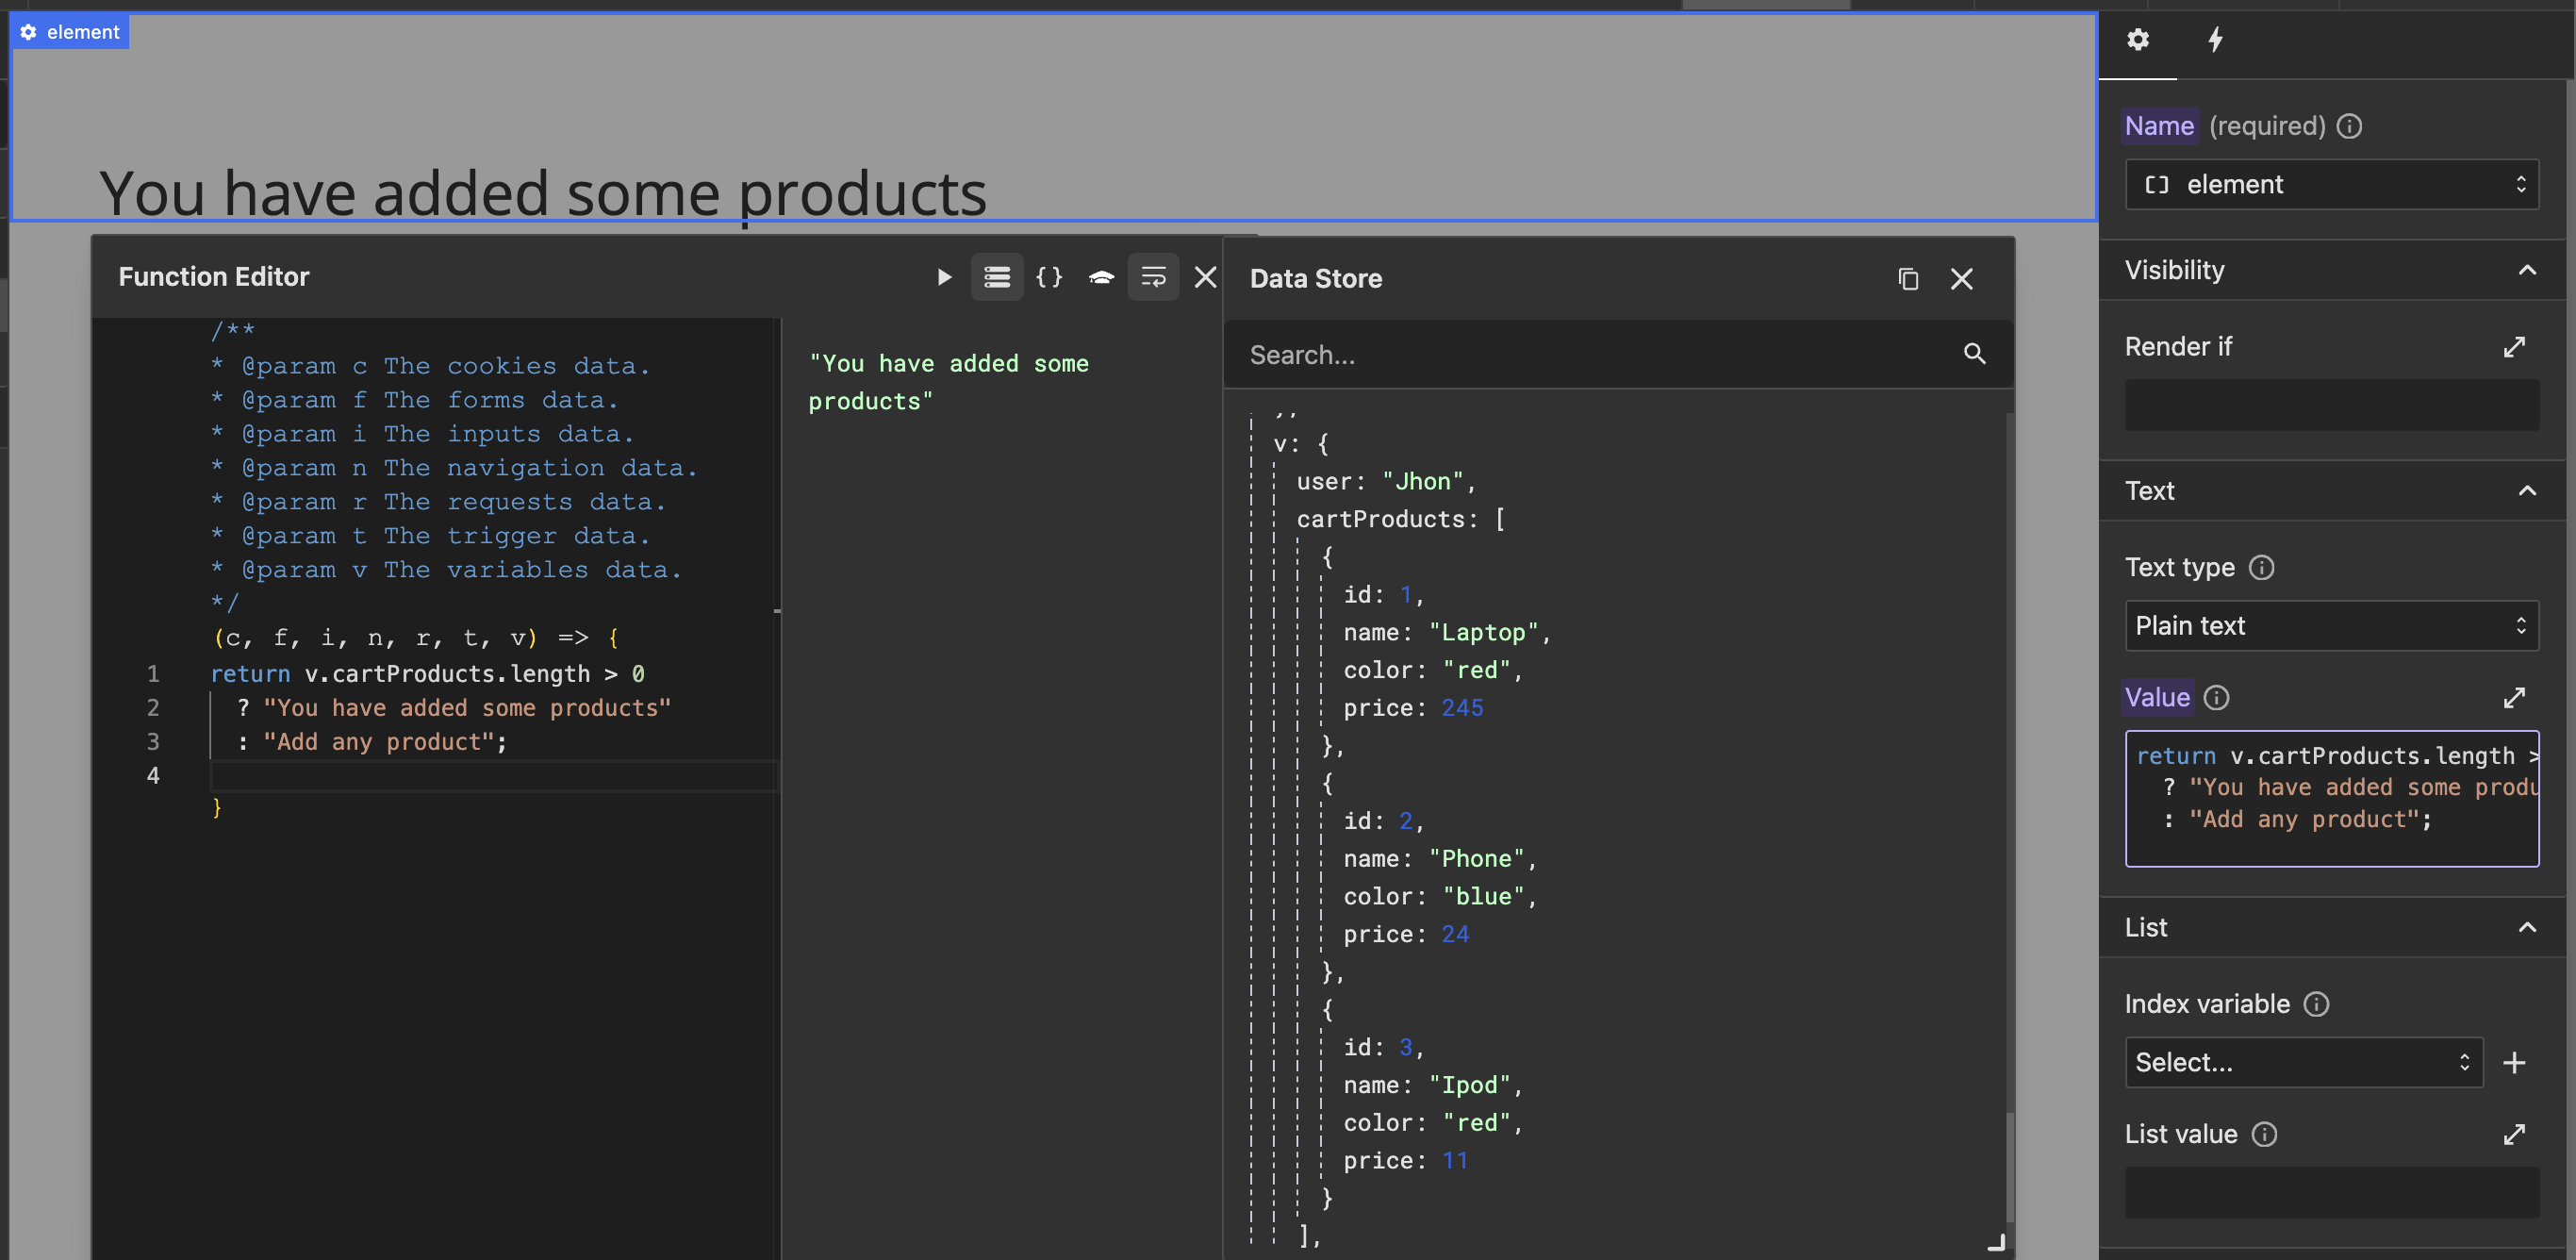2576x1260 pixels.
Task: Expand the Value editor
Action: pos(2514,698)
